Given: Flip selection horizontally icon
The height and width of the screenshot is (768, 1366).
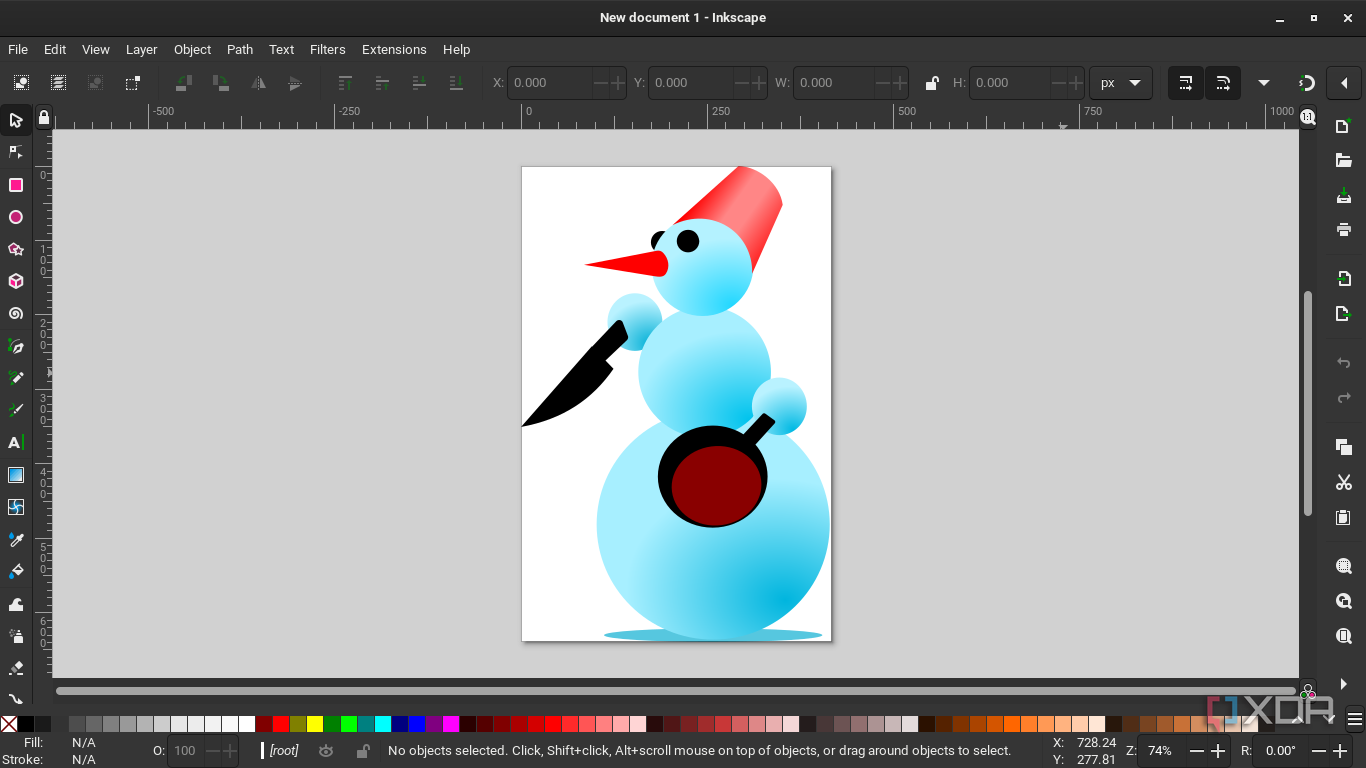Looking at the screenshot, I should 258,83.
